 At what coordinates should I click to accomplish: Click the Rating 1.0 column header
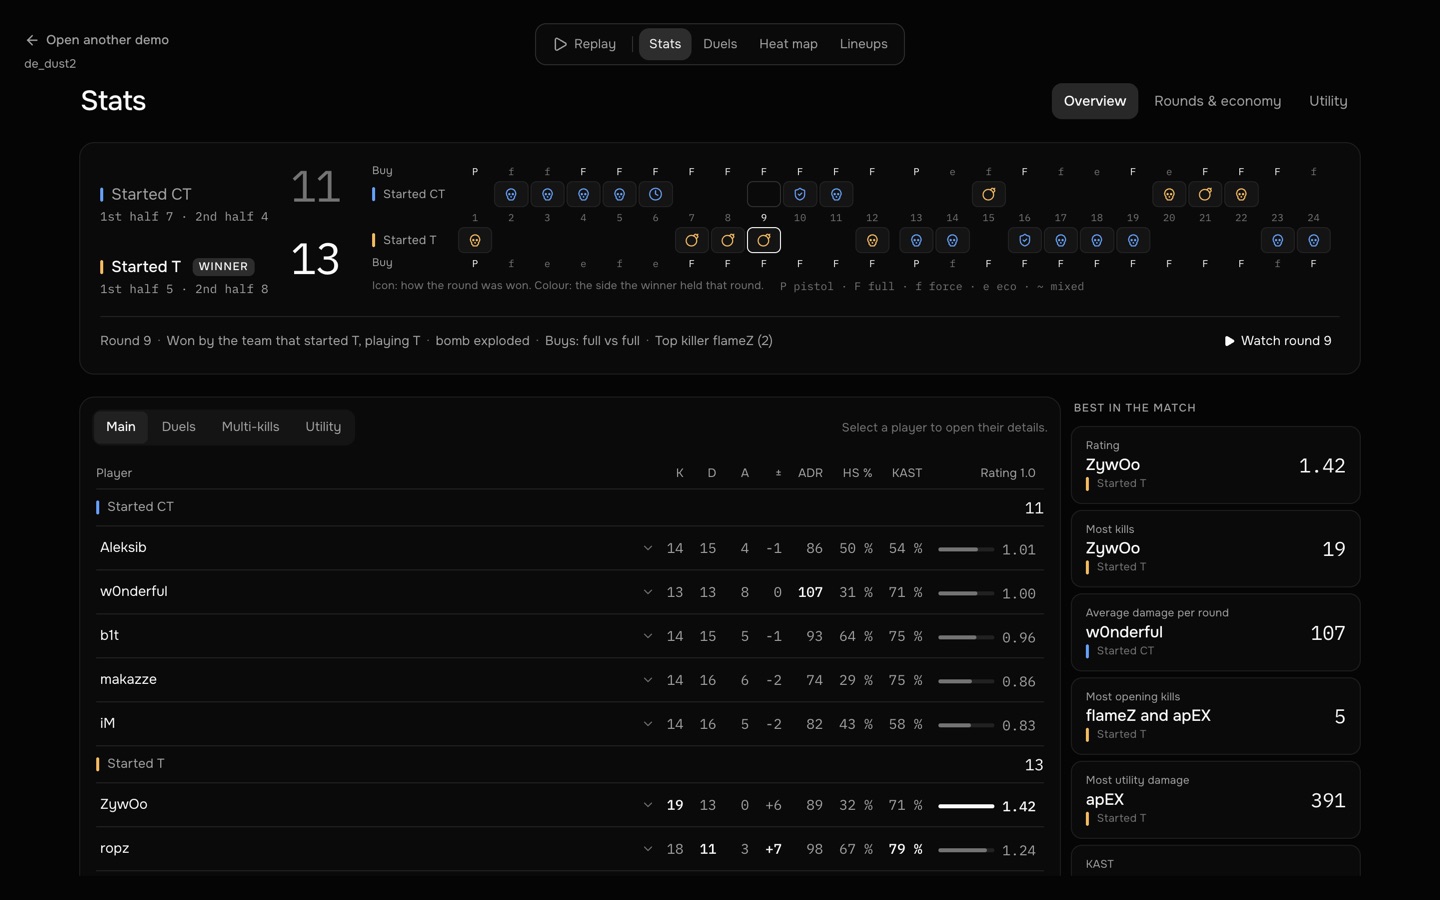1007,473
